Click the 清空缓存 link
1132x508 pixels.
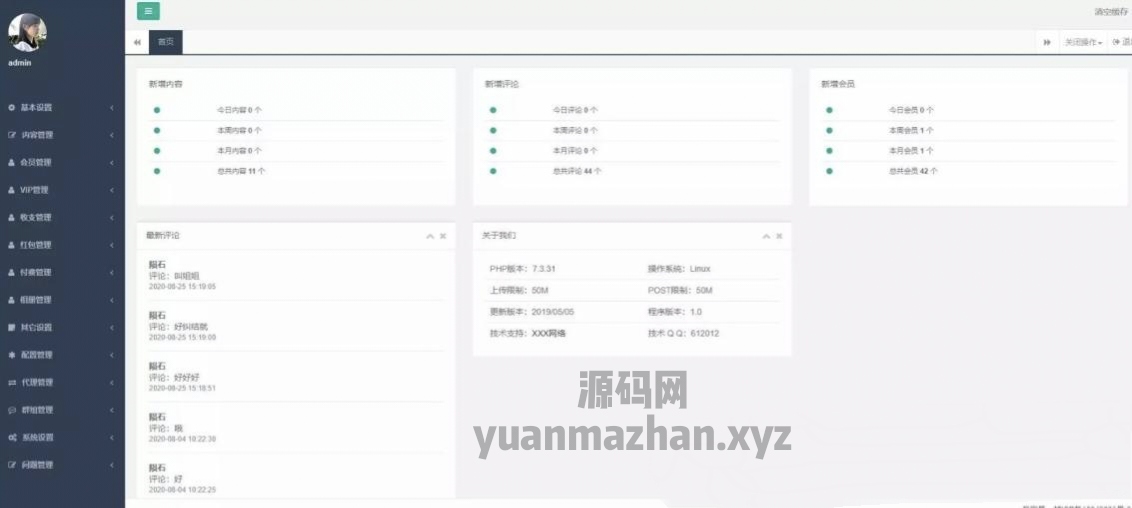(1110, 12)
